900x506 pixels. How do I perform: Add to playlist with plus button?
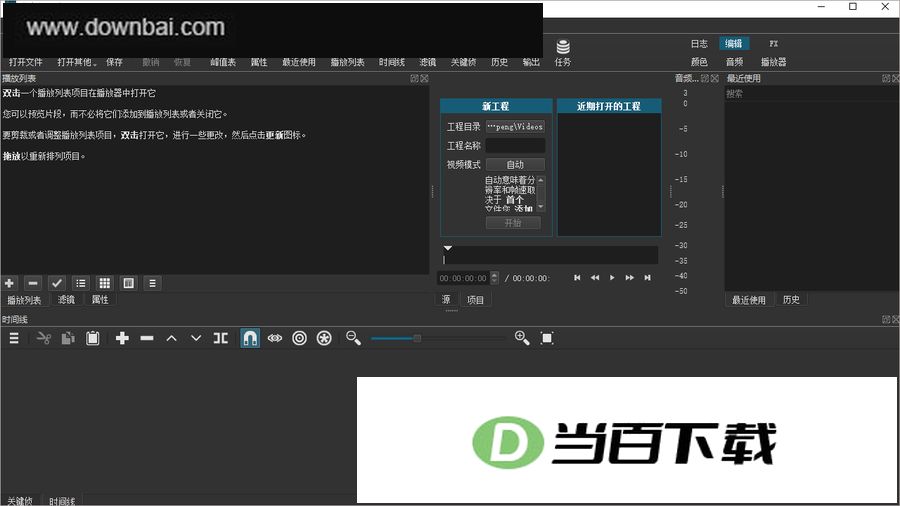(9, 283)
